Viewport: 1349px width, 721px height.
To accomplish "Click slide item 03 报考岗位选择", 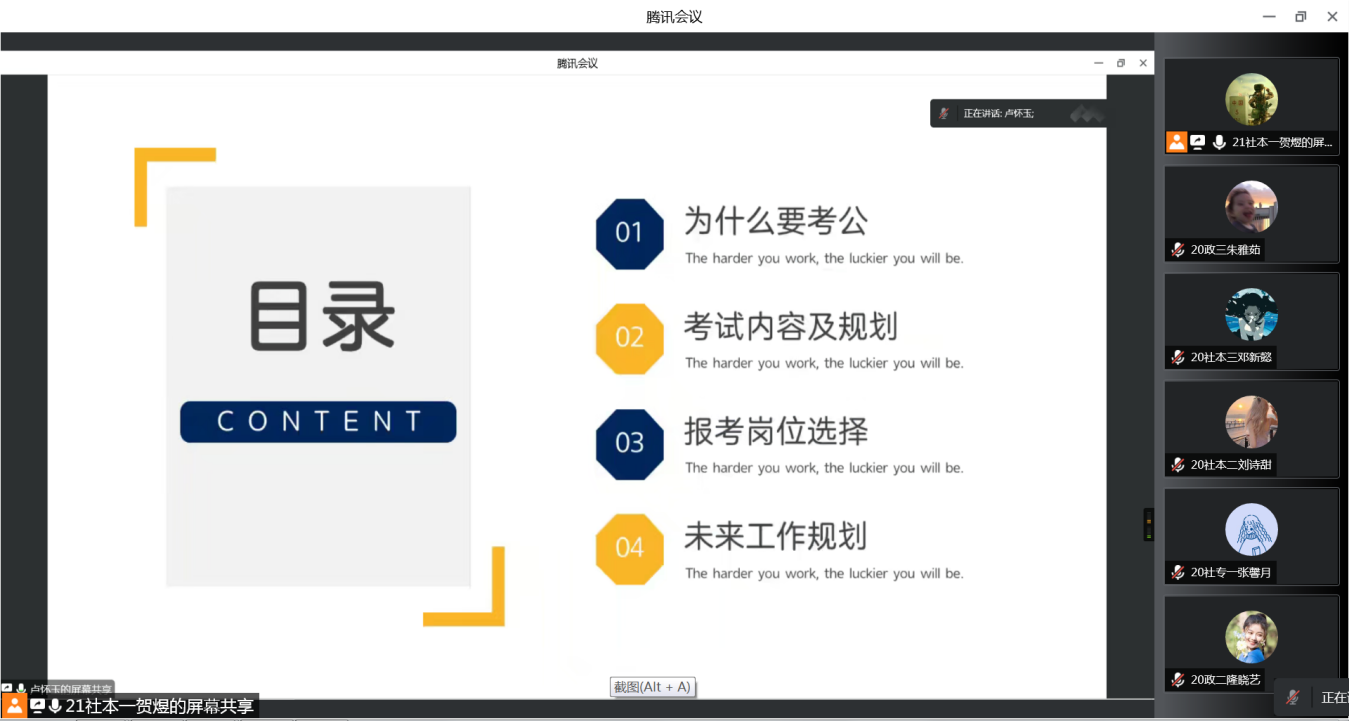I will pos(775,431).
